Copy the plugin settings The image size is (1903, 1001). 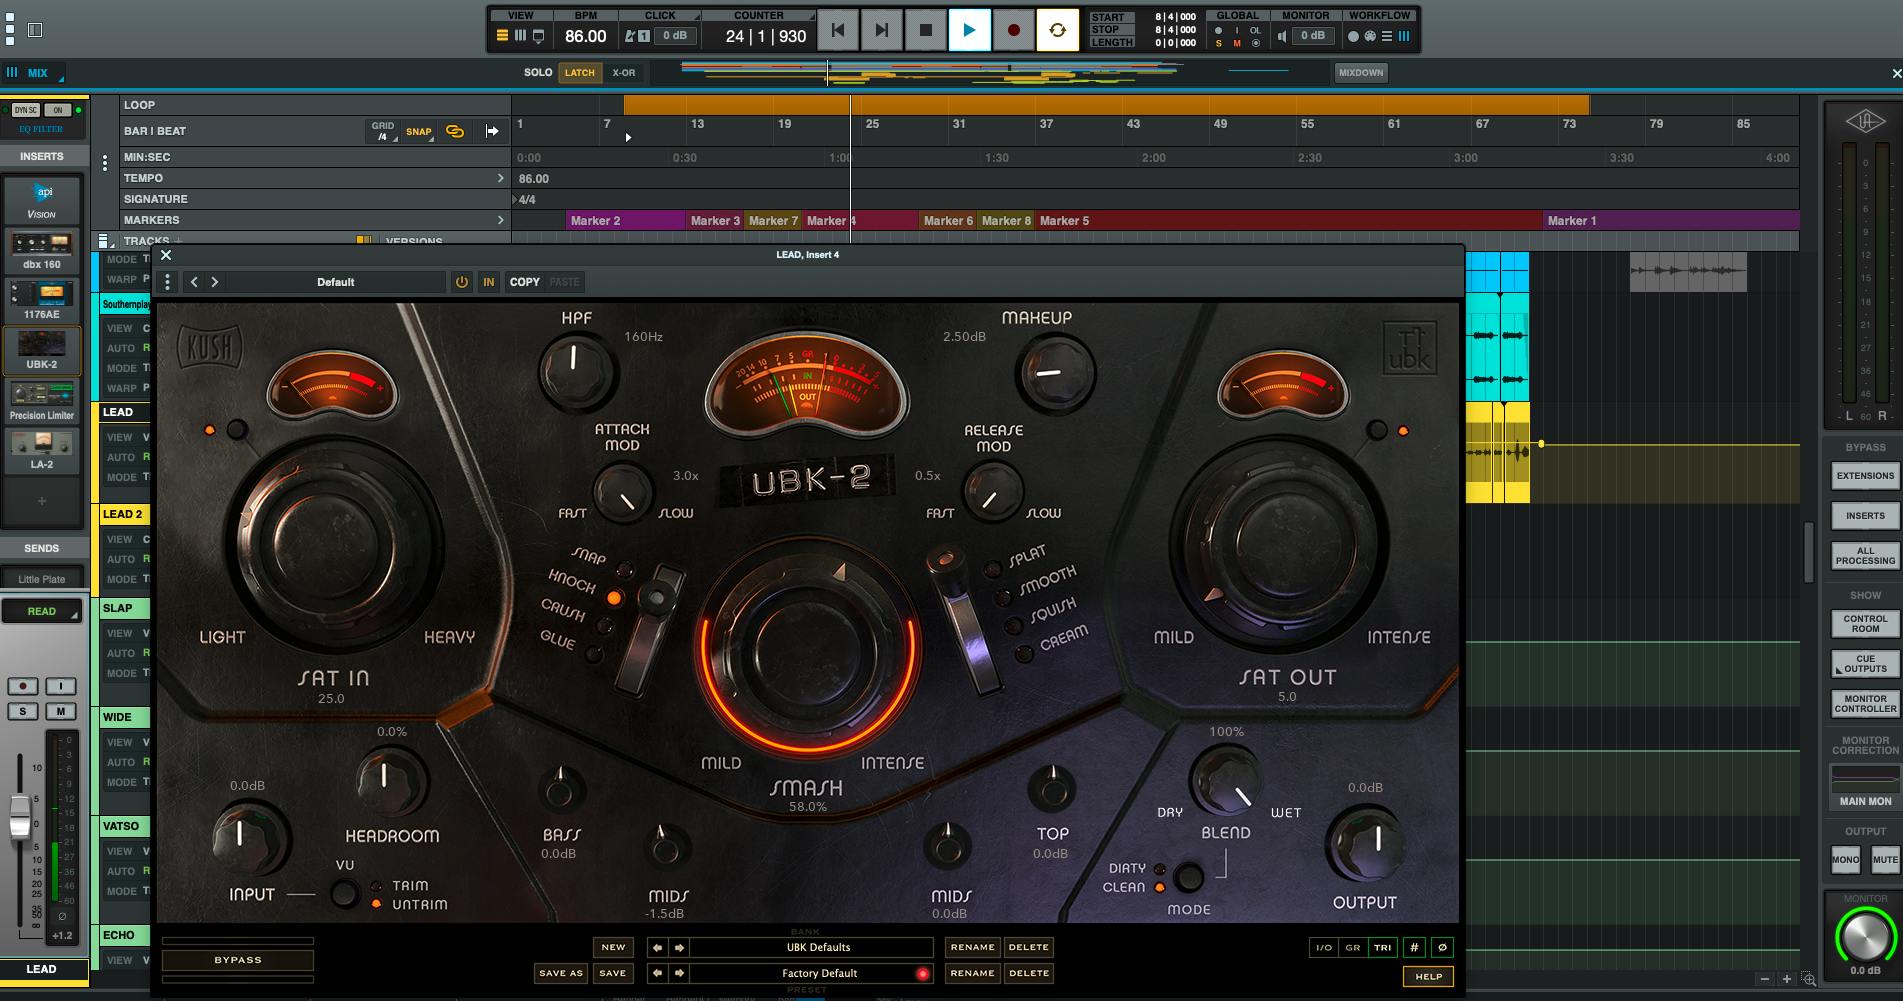click(x=524, y=282)
